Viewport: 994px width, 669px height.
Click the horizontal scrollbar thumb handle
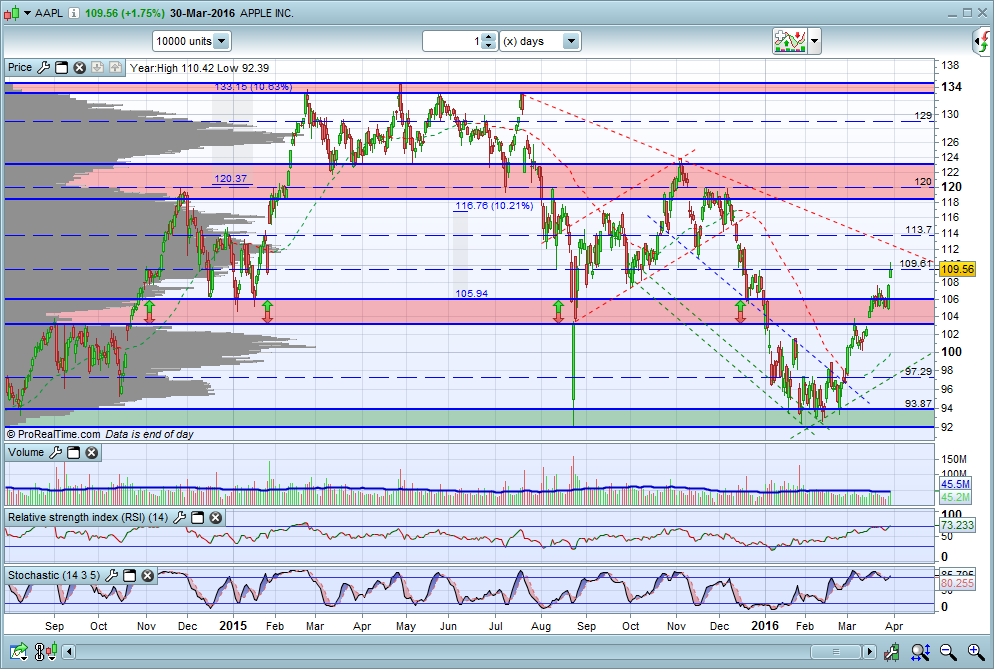836,652
